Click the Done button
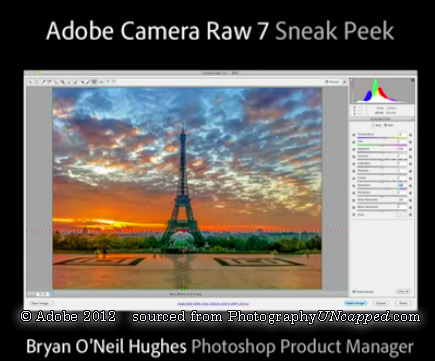Screen dimensions: 435x361 click(402, 303)
